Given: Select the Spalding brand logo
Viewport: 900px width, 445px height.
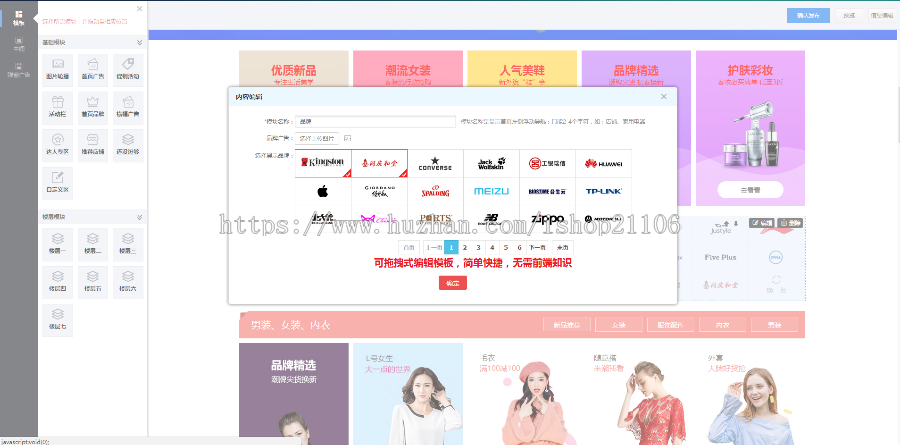Looking at the screenshot, I should [x=435, y=191].
